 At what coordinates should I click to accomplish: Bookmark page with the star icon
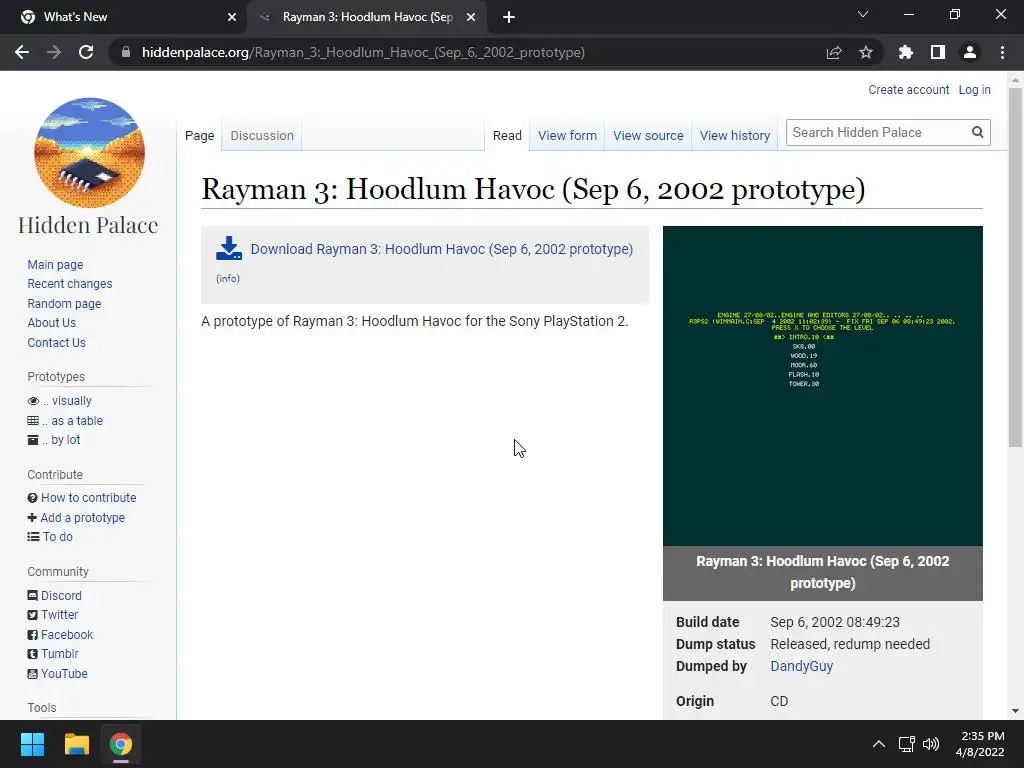866,52
